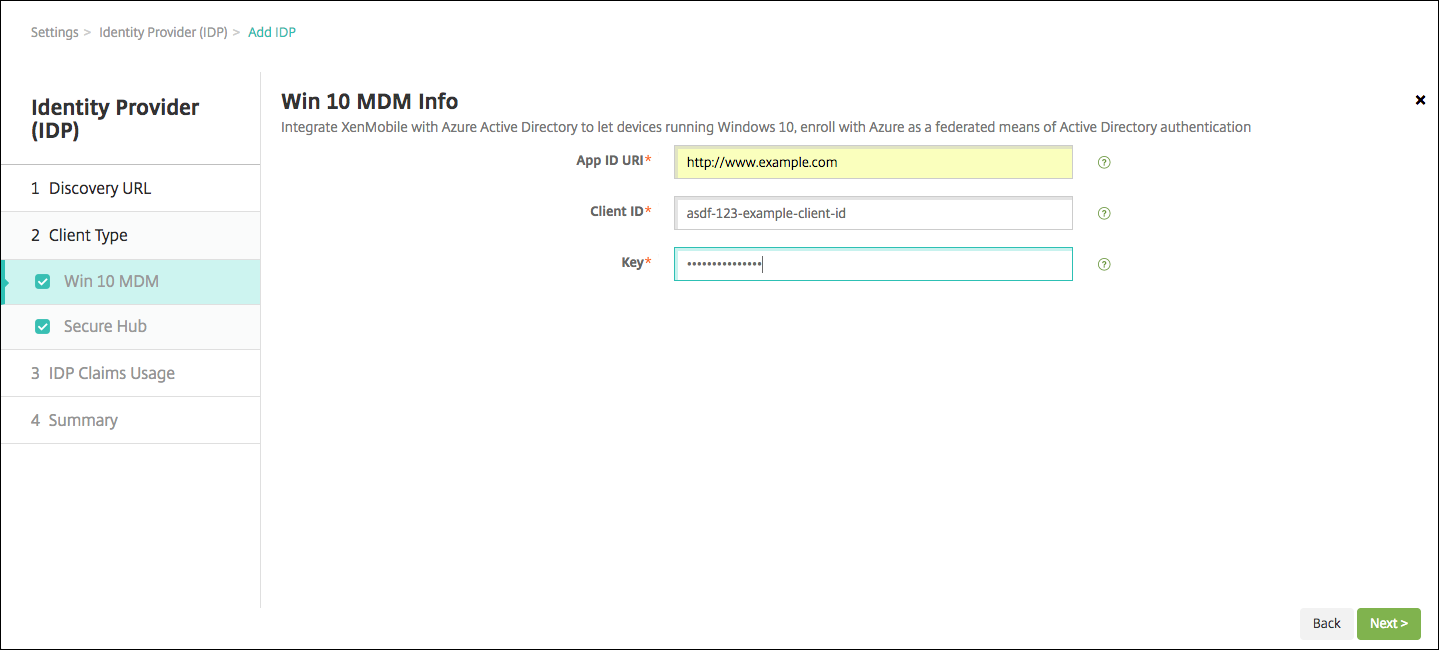This screenshot has width=1439, height=650.
Task: Select the Win 10 MDM sub-item
Action: pos(111,281)
